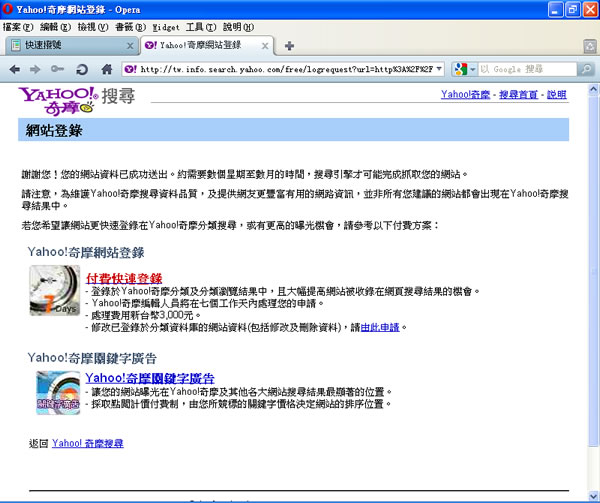600x503 pixels.
Task: Open the closed tabs trash icon
Action: click(590, 46)
